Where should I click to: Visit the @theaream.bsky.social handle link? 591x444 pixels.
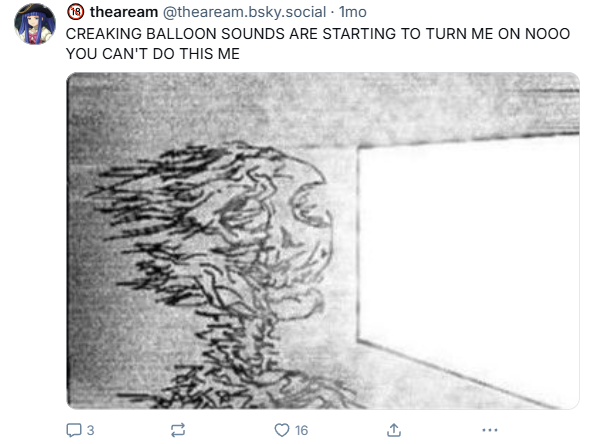pos(244,12)
